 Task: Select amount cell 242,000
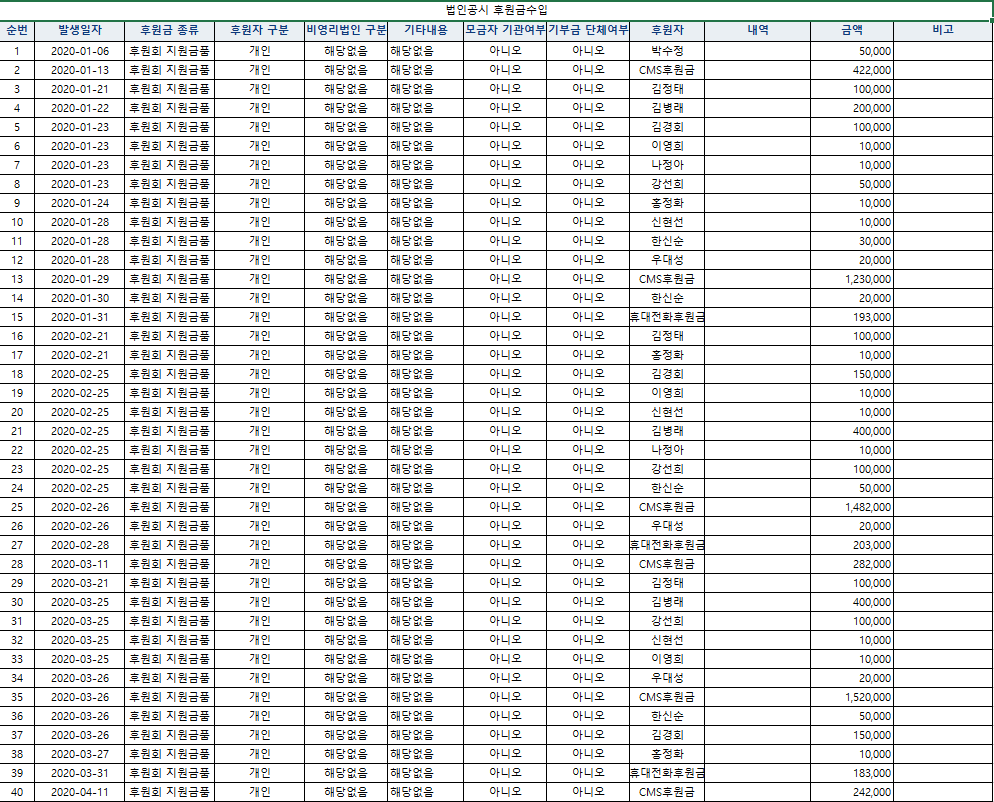click(x=852, y=792)
